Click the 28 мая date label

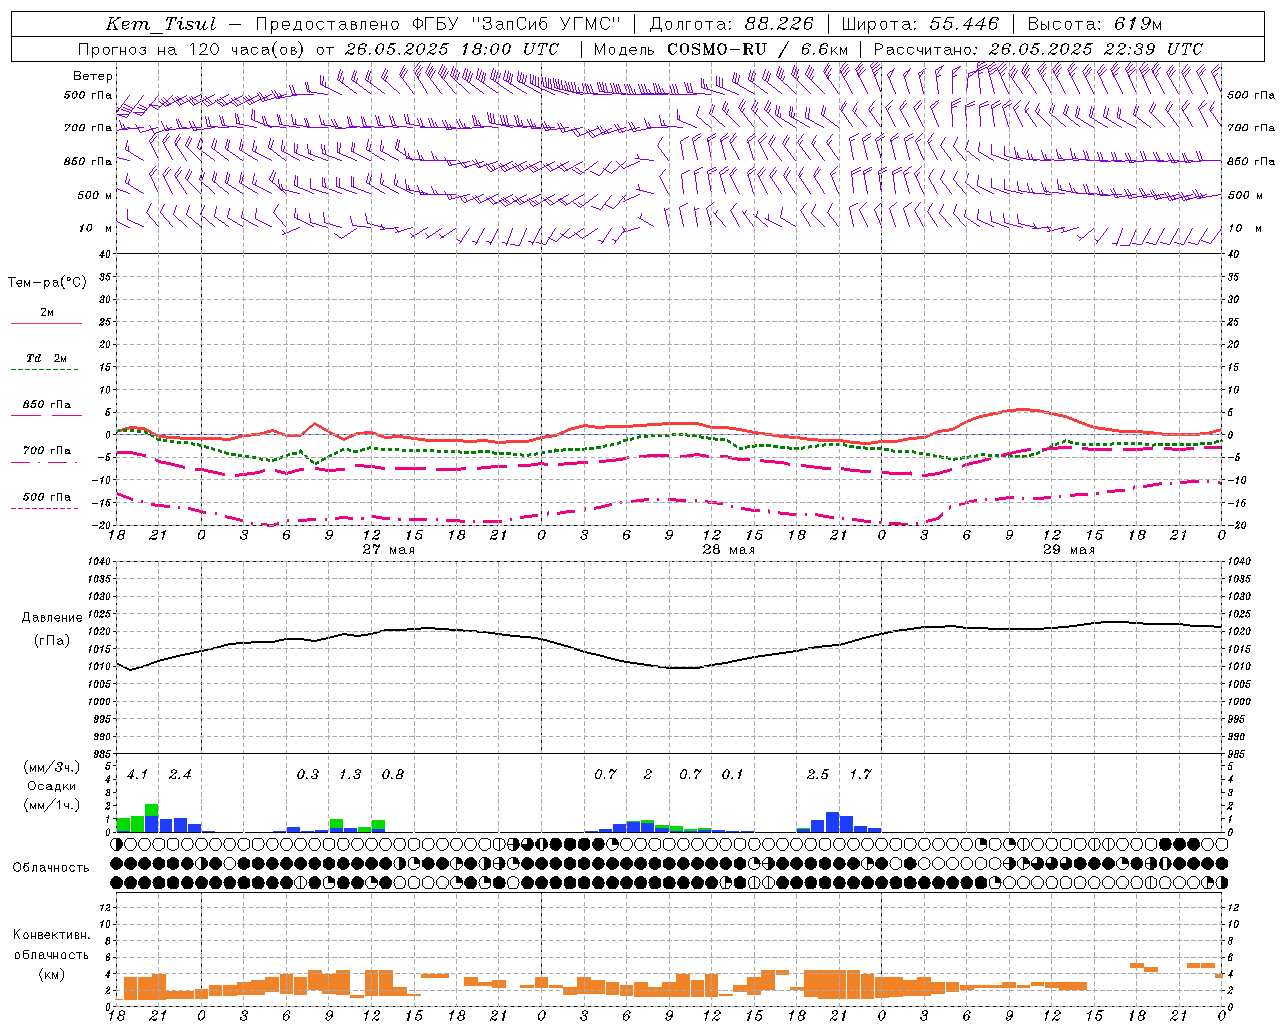coord(728,549)
